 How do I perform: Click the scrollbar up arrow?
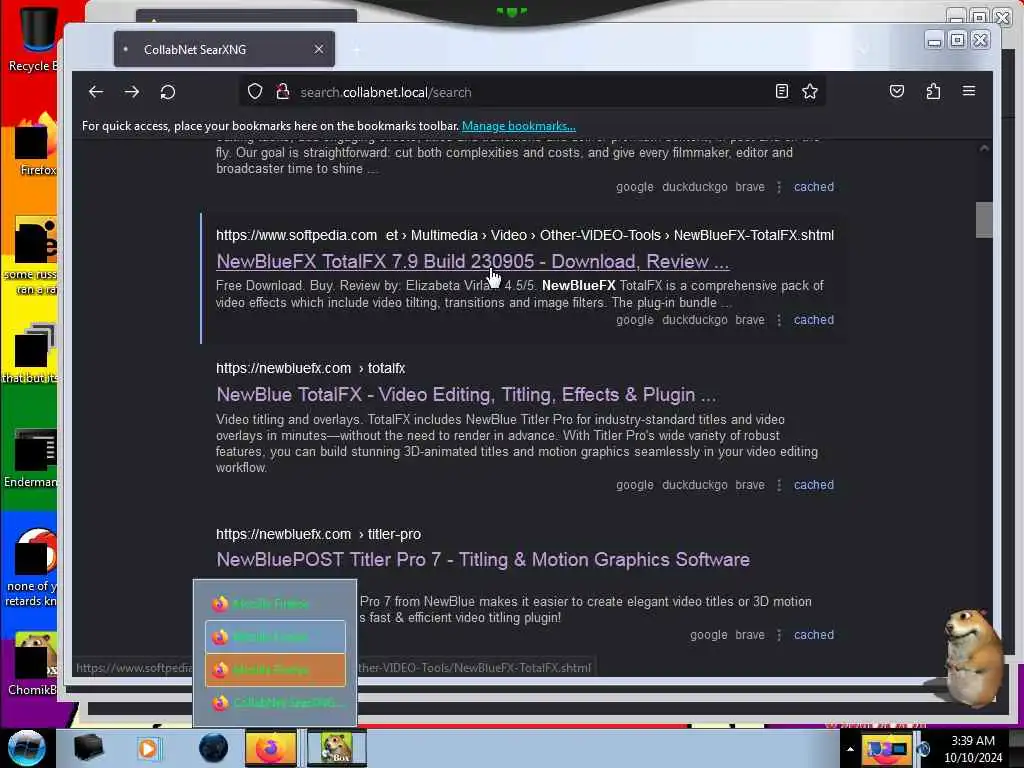point(984,149)
